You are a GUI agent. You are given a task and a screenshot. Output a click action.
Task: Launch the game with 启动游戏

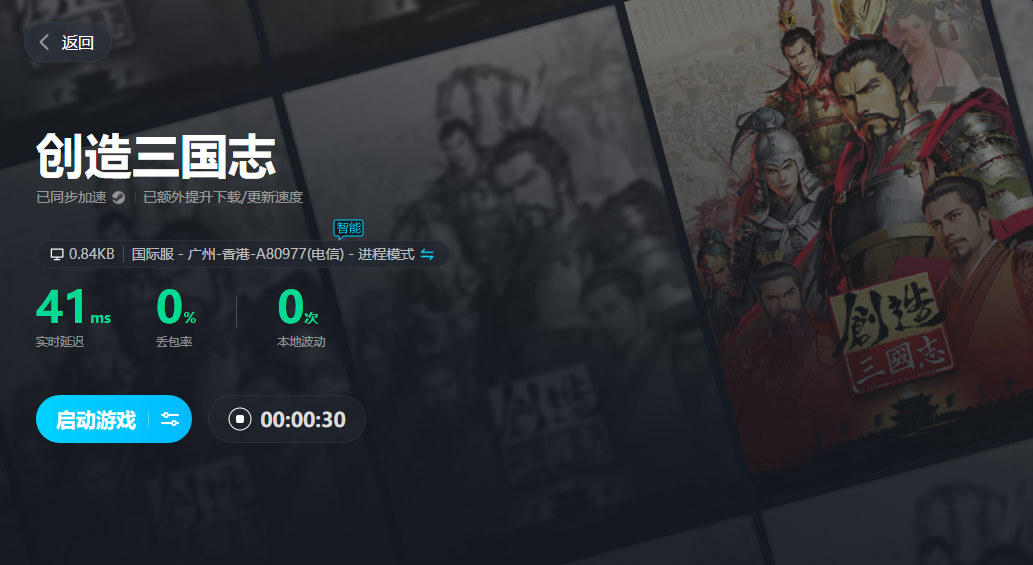(x=96, y=419)
